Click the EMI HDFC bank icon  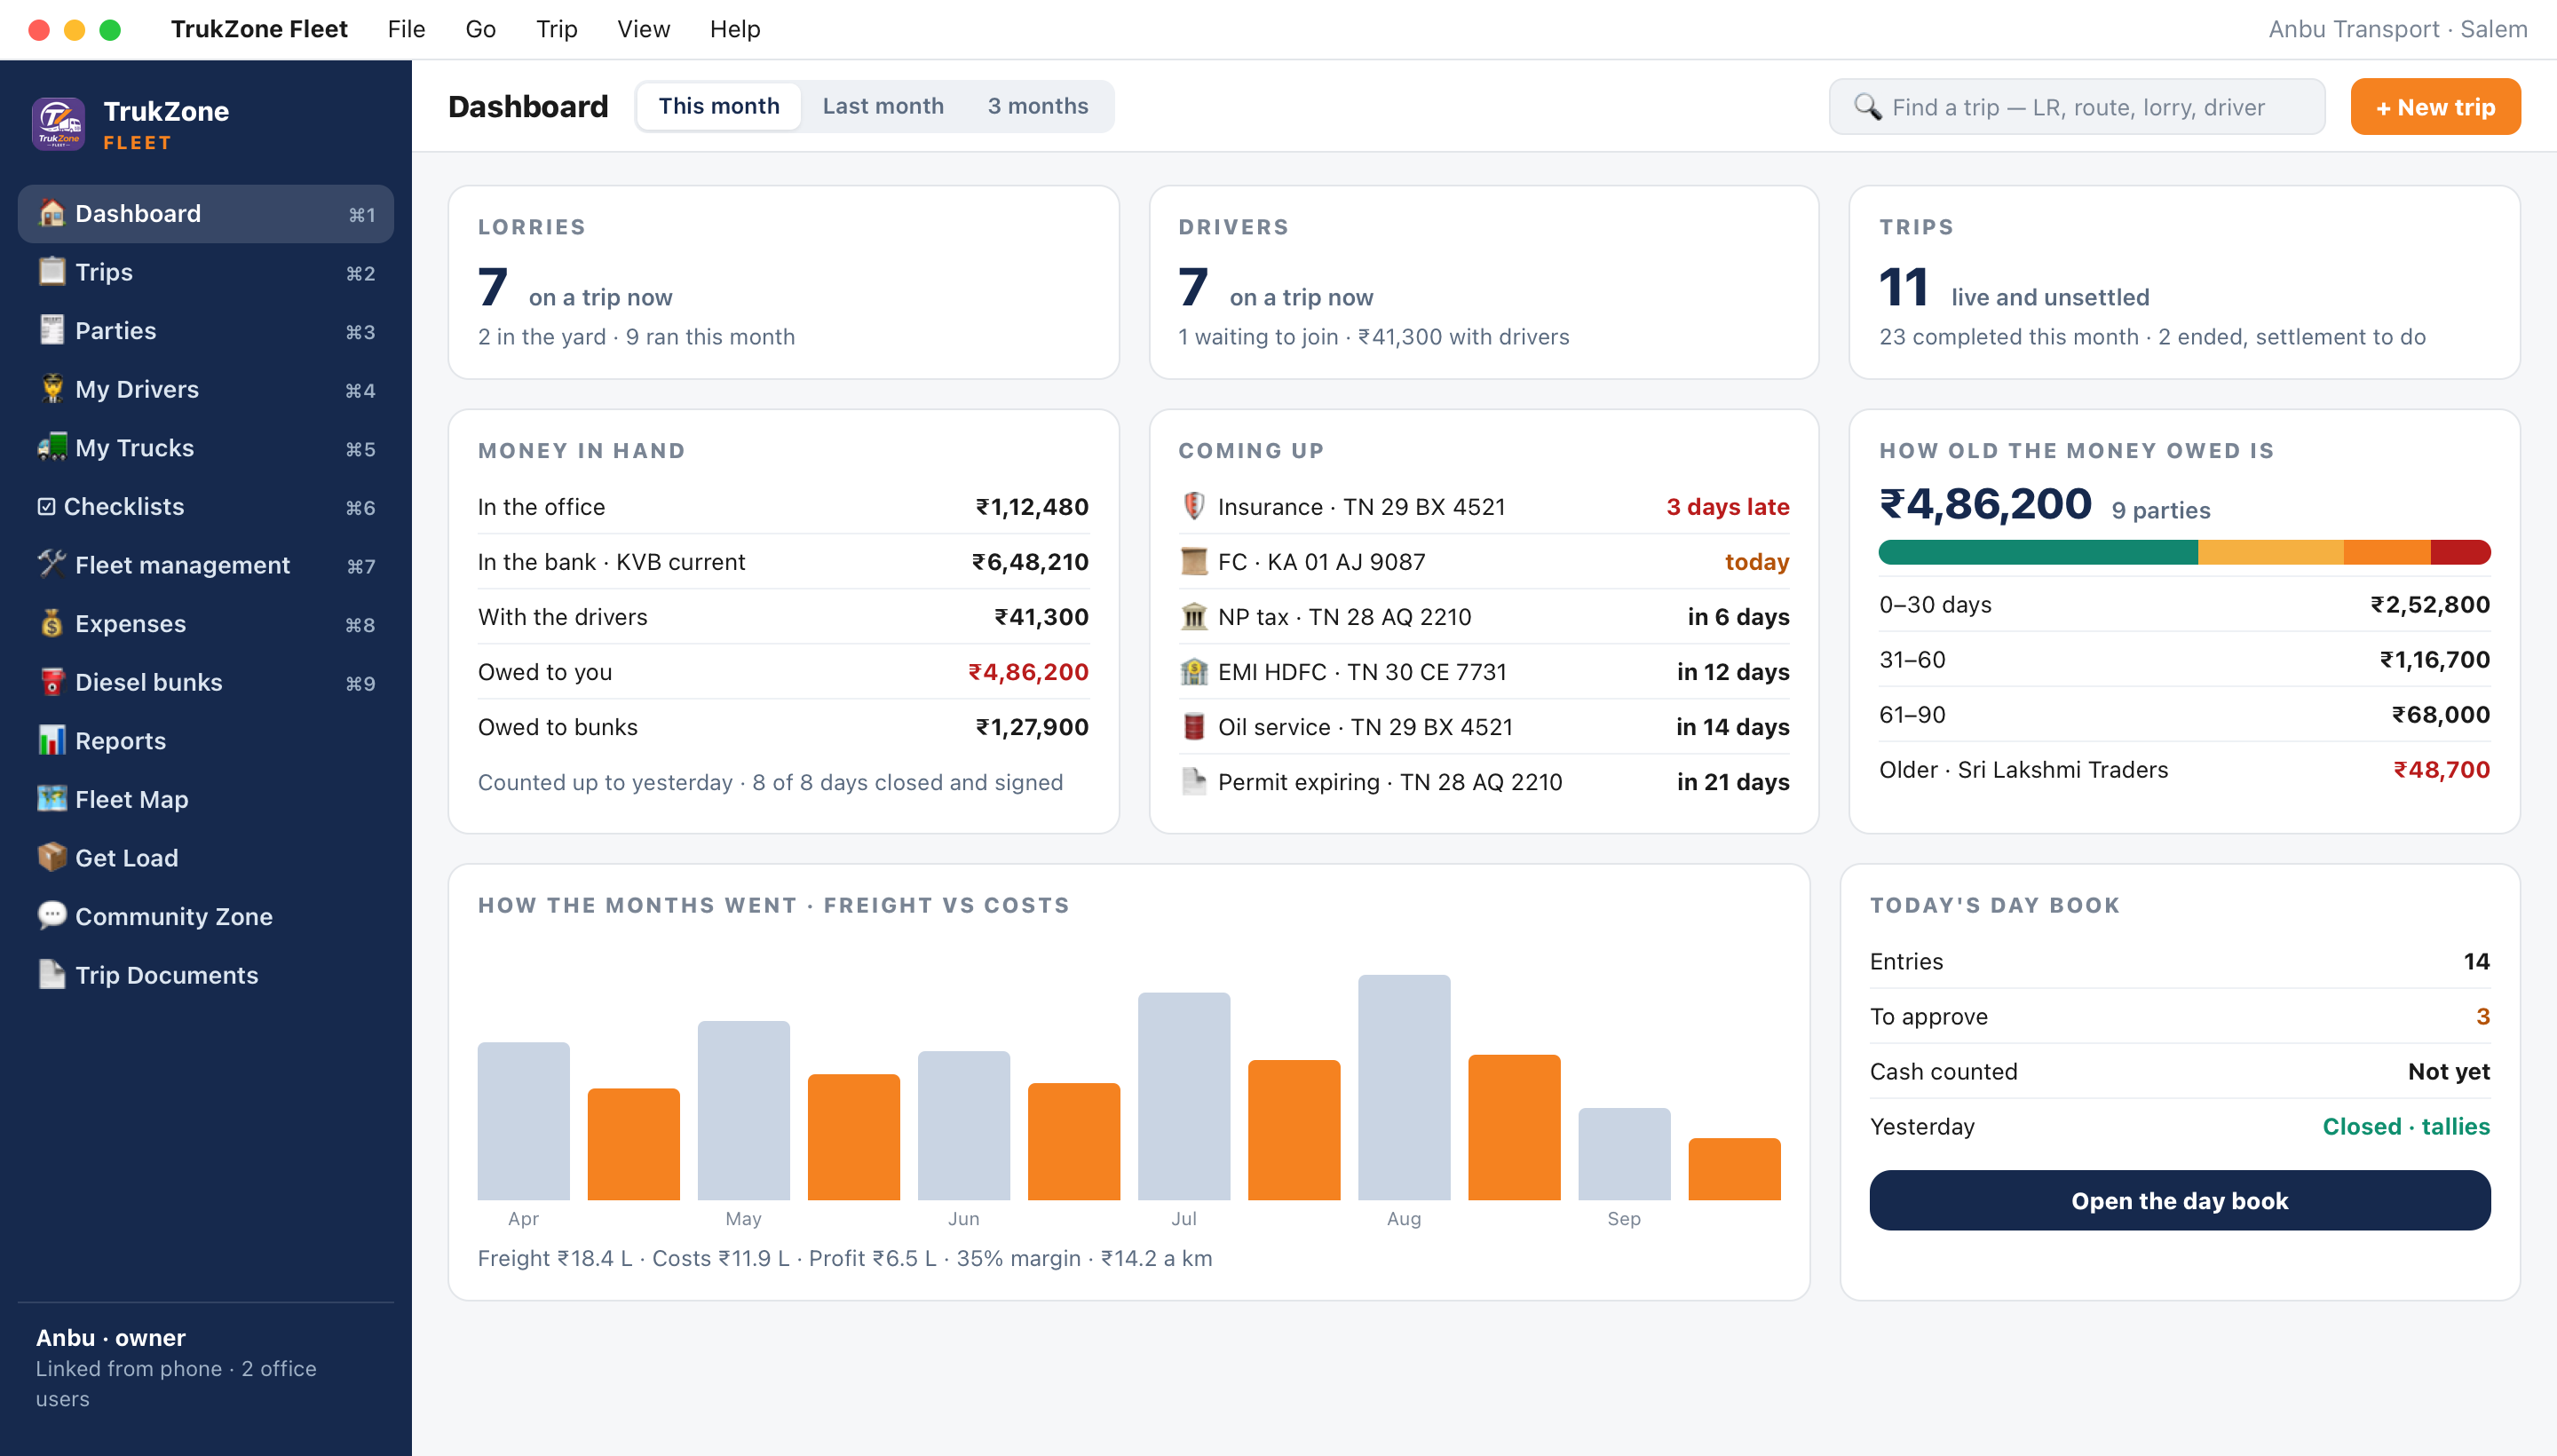pyautogui.click(x=1193, y=671)
